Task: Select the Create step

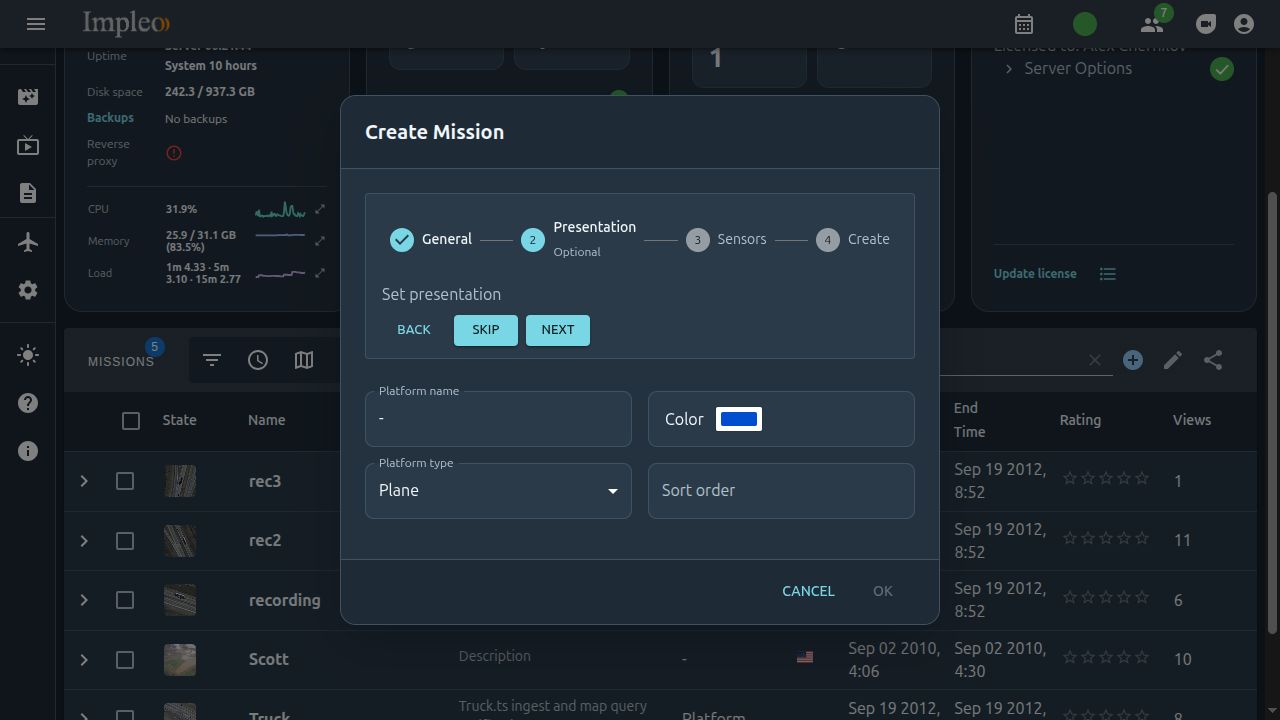Action: pos(853,240)
